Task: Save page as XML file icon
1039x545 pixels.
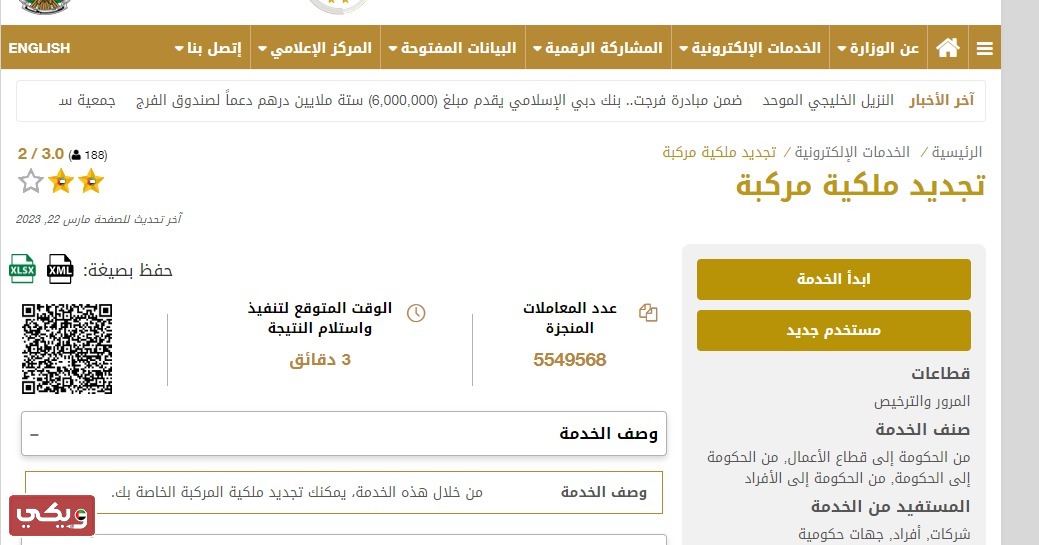Action: tap(60, 269)
